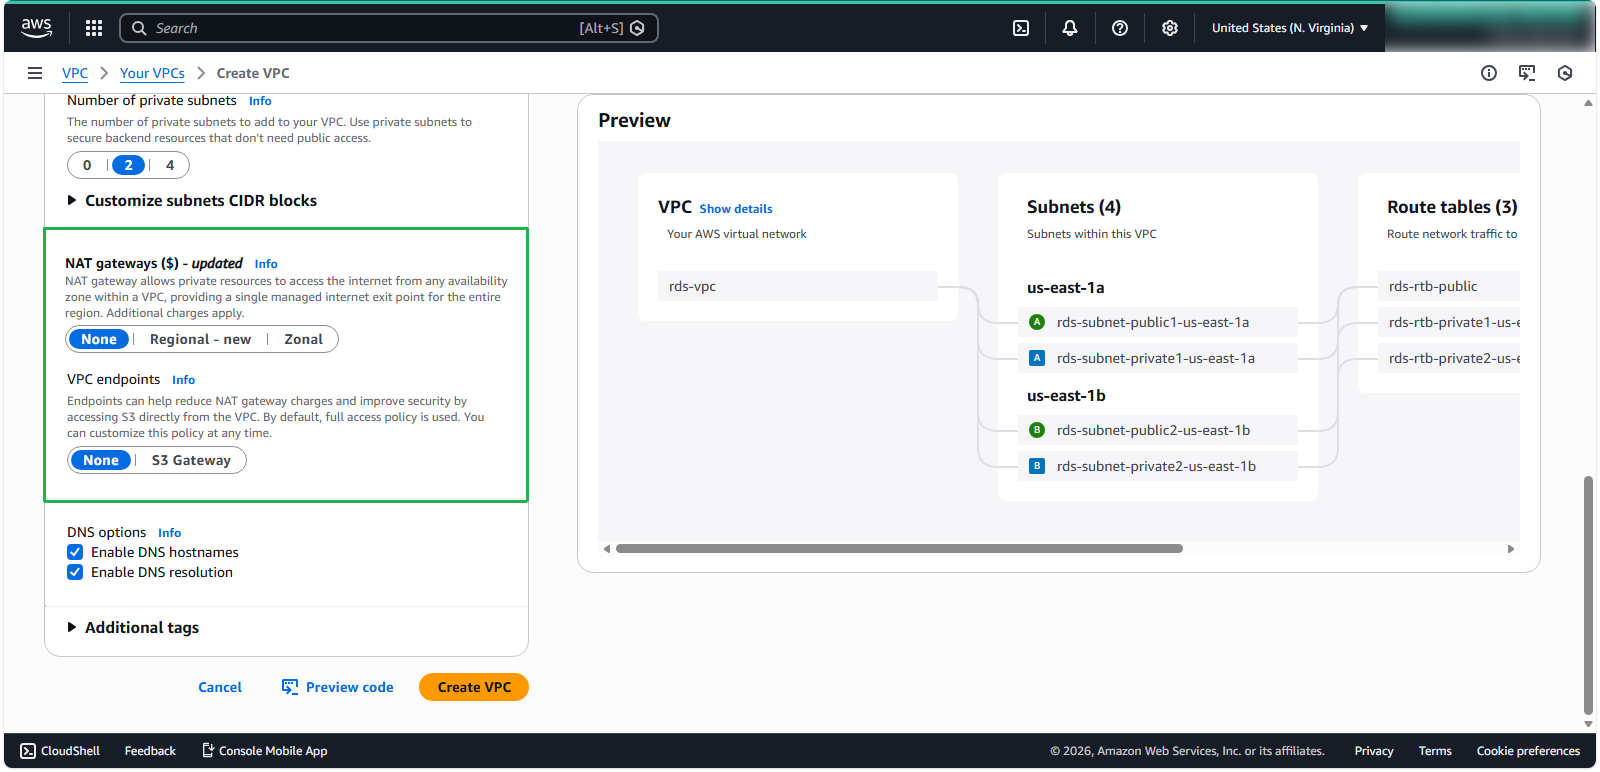Select the rds-vpc preview node
Viewport: 1600px width, 772px height.
[x=798, y=286]
